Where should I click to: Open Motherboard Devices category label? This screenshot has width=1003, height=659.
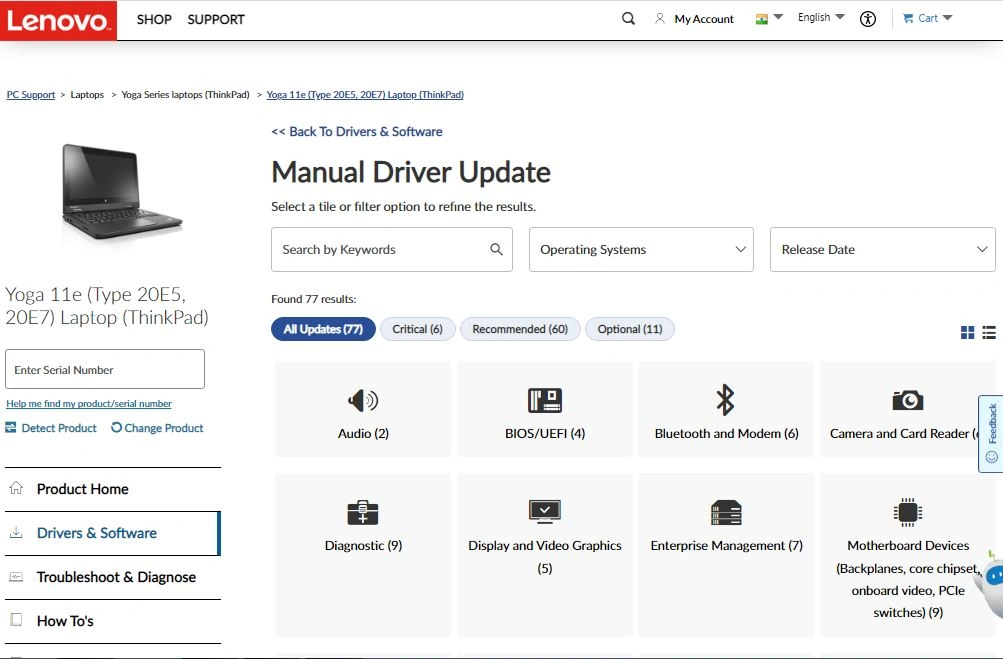click(x=908, y=579)
